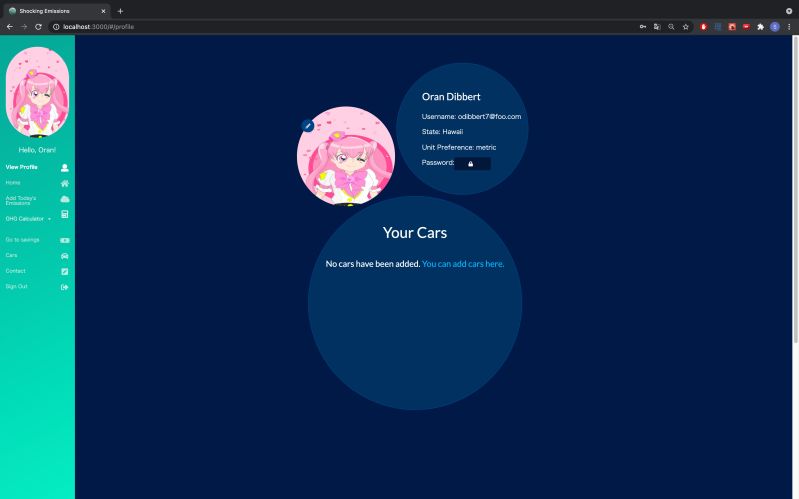
Task: Click the 'No cars have been added.' text
Action: [x=372, y=264]
